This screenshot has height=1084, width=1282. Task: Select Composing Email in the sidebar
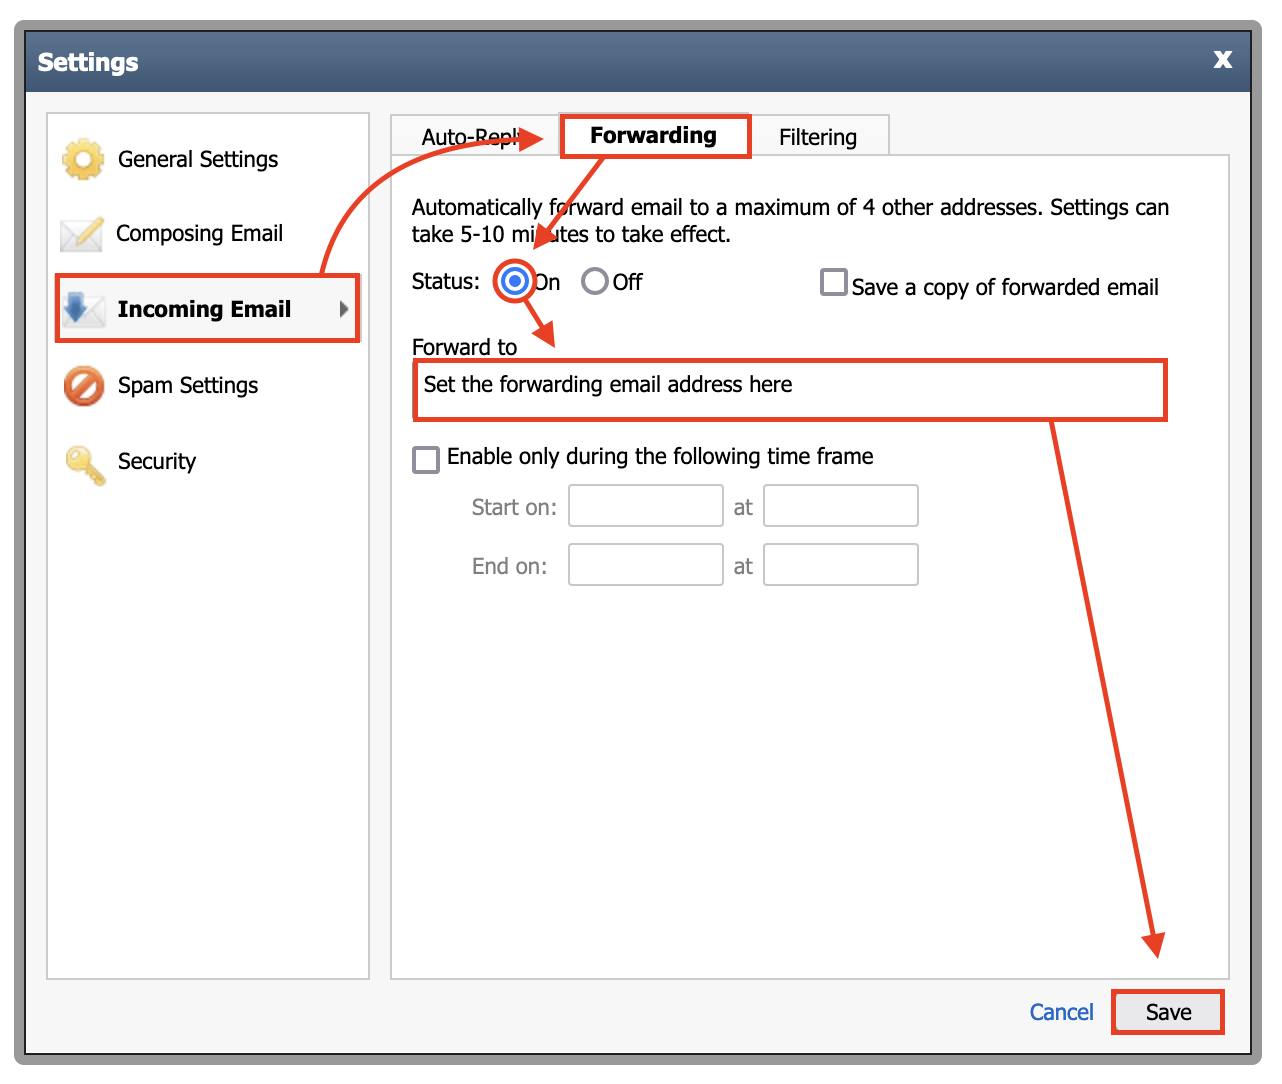coord(199,234)
